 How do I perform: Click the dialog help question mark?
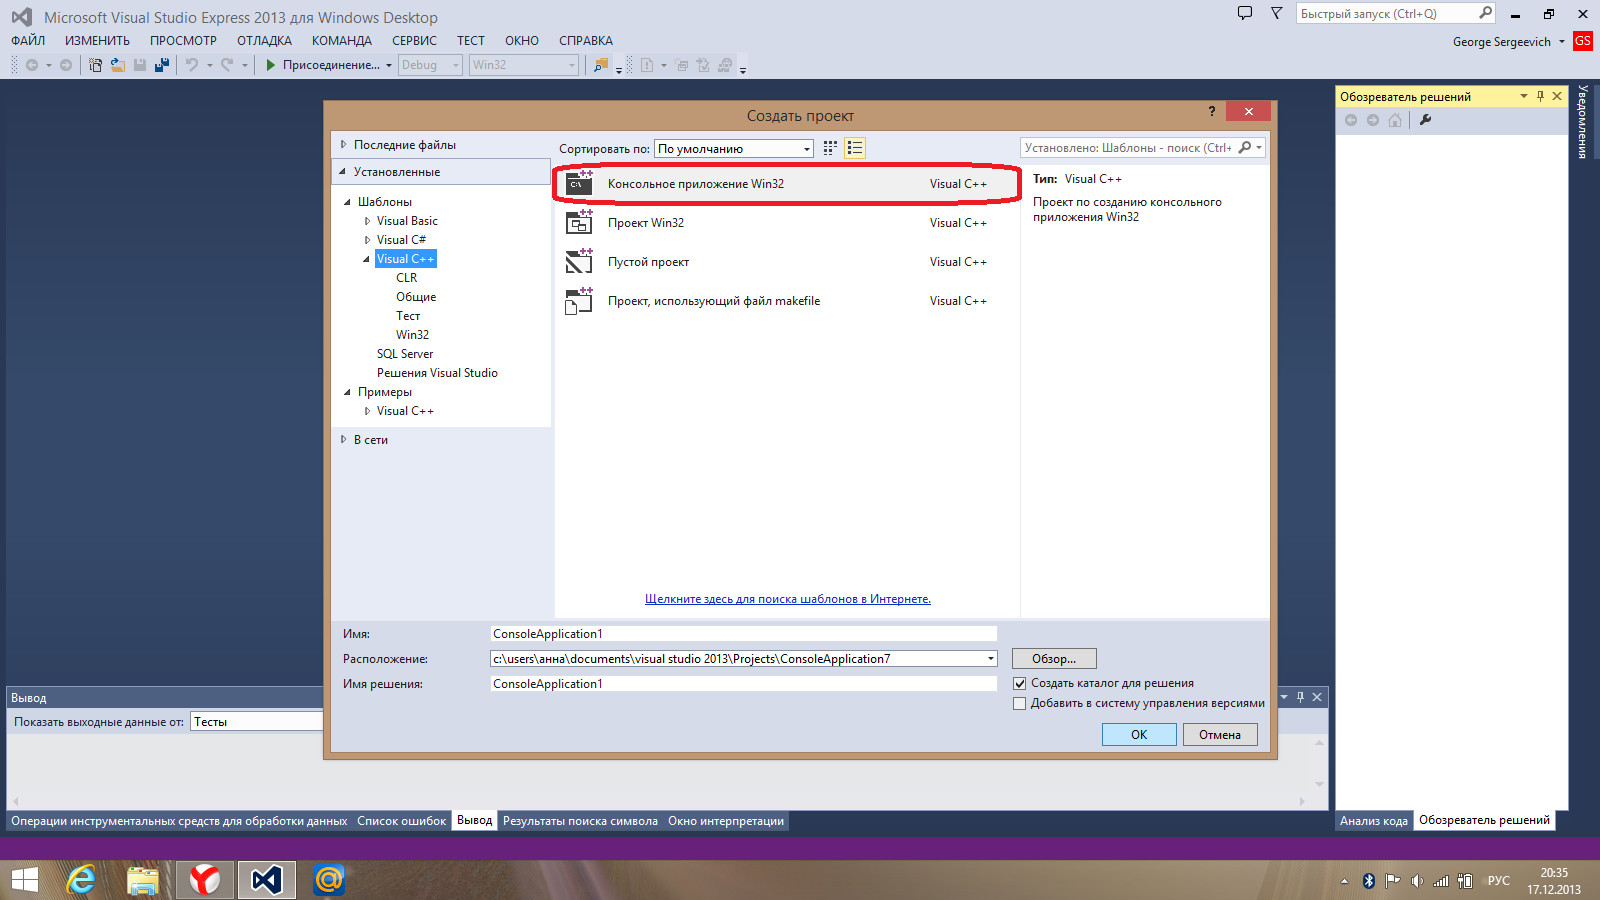[x=1212, y=111]
